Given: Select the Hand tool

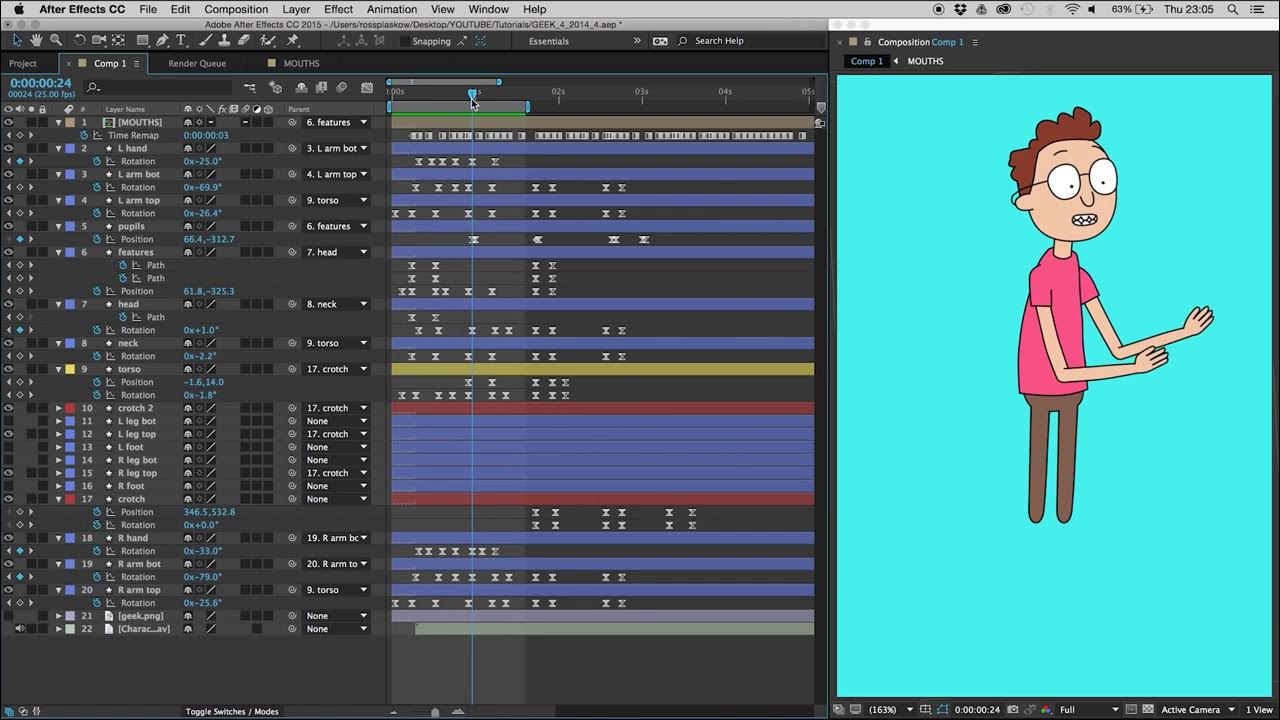Looking at the screenshot, I should [36, 41].
